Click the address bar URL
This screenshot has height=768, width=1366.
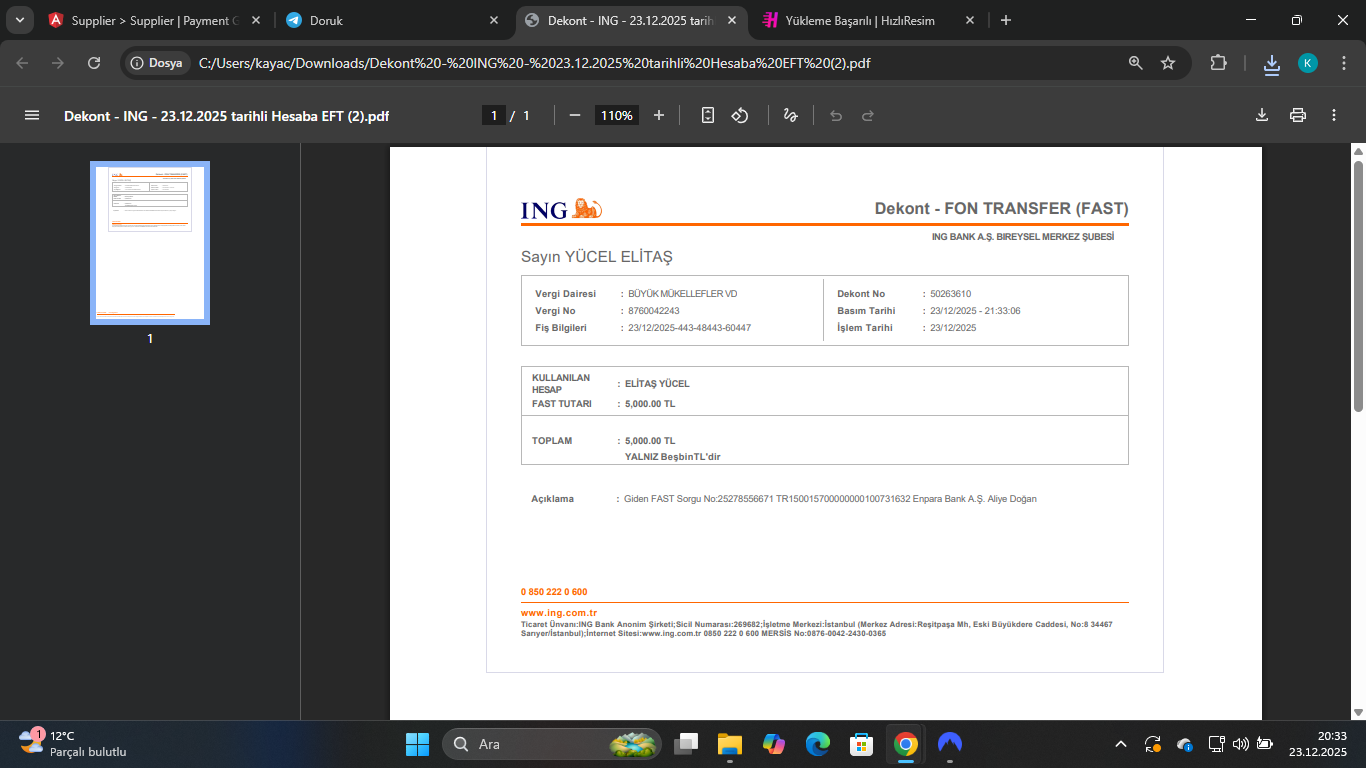click(x=535, y=63)
